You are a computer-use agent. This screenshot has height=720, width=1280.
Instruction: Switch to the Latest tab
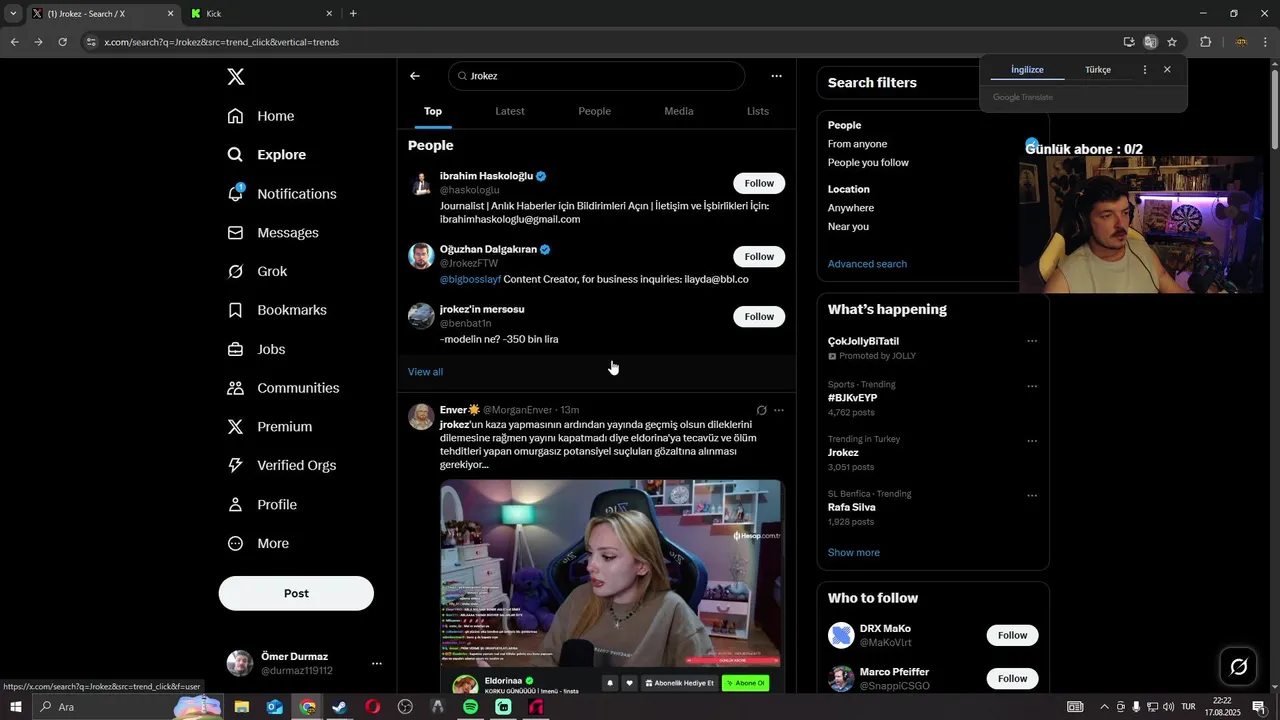tap(510, 111)
